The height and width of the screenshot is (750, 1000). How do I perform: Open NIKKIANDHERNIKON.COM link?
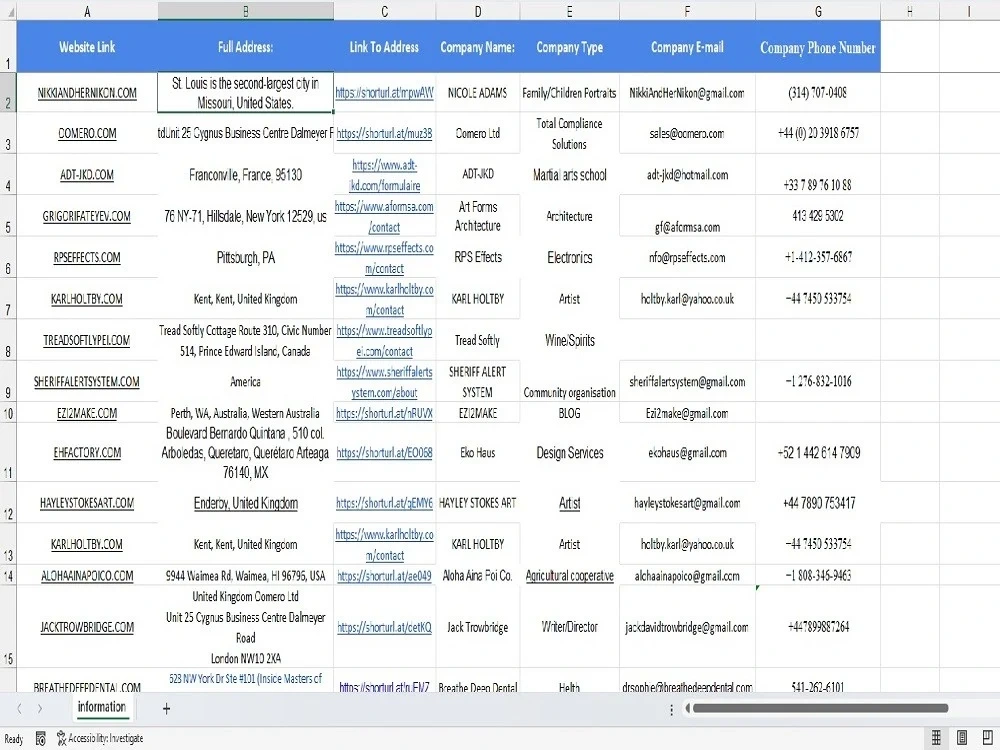tap(87, 93)
